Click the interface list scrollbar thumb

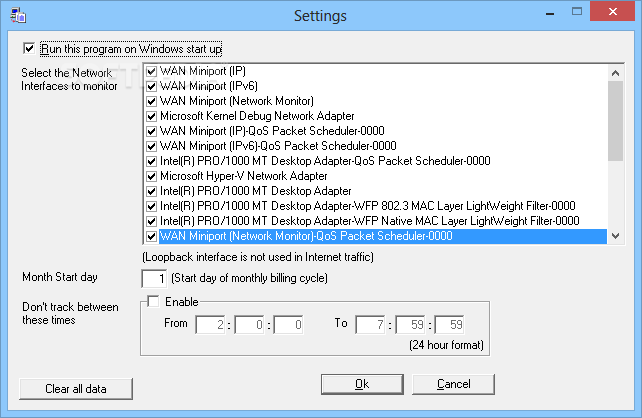615,121
